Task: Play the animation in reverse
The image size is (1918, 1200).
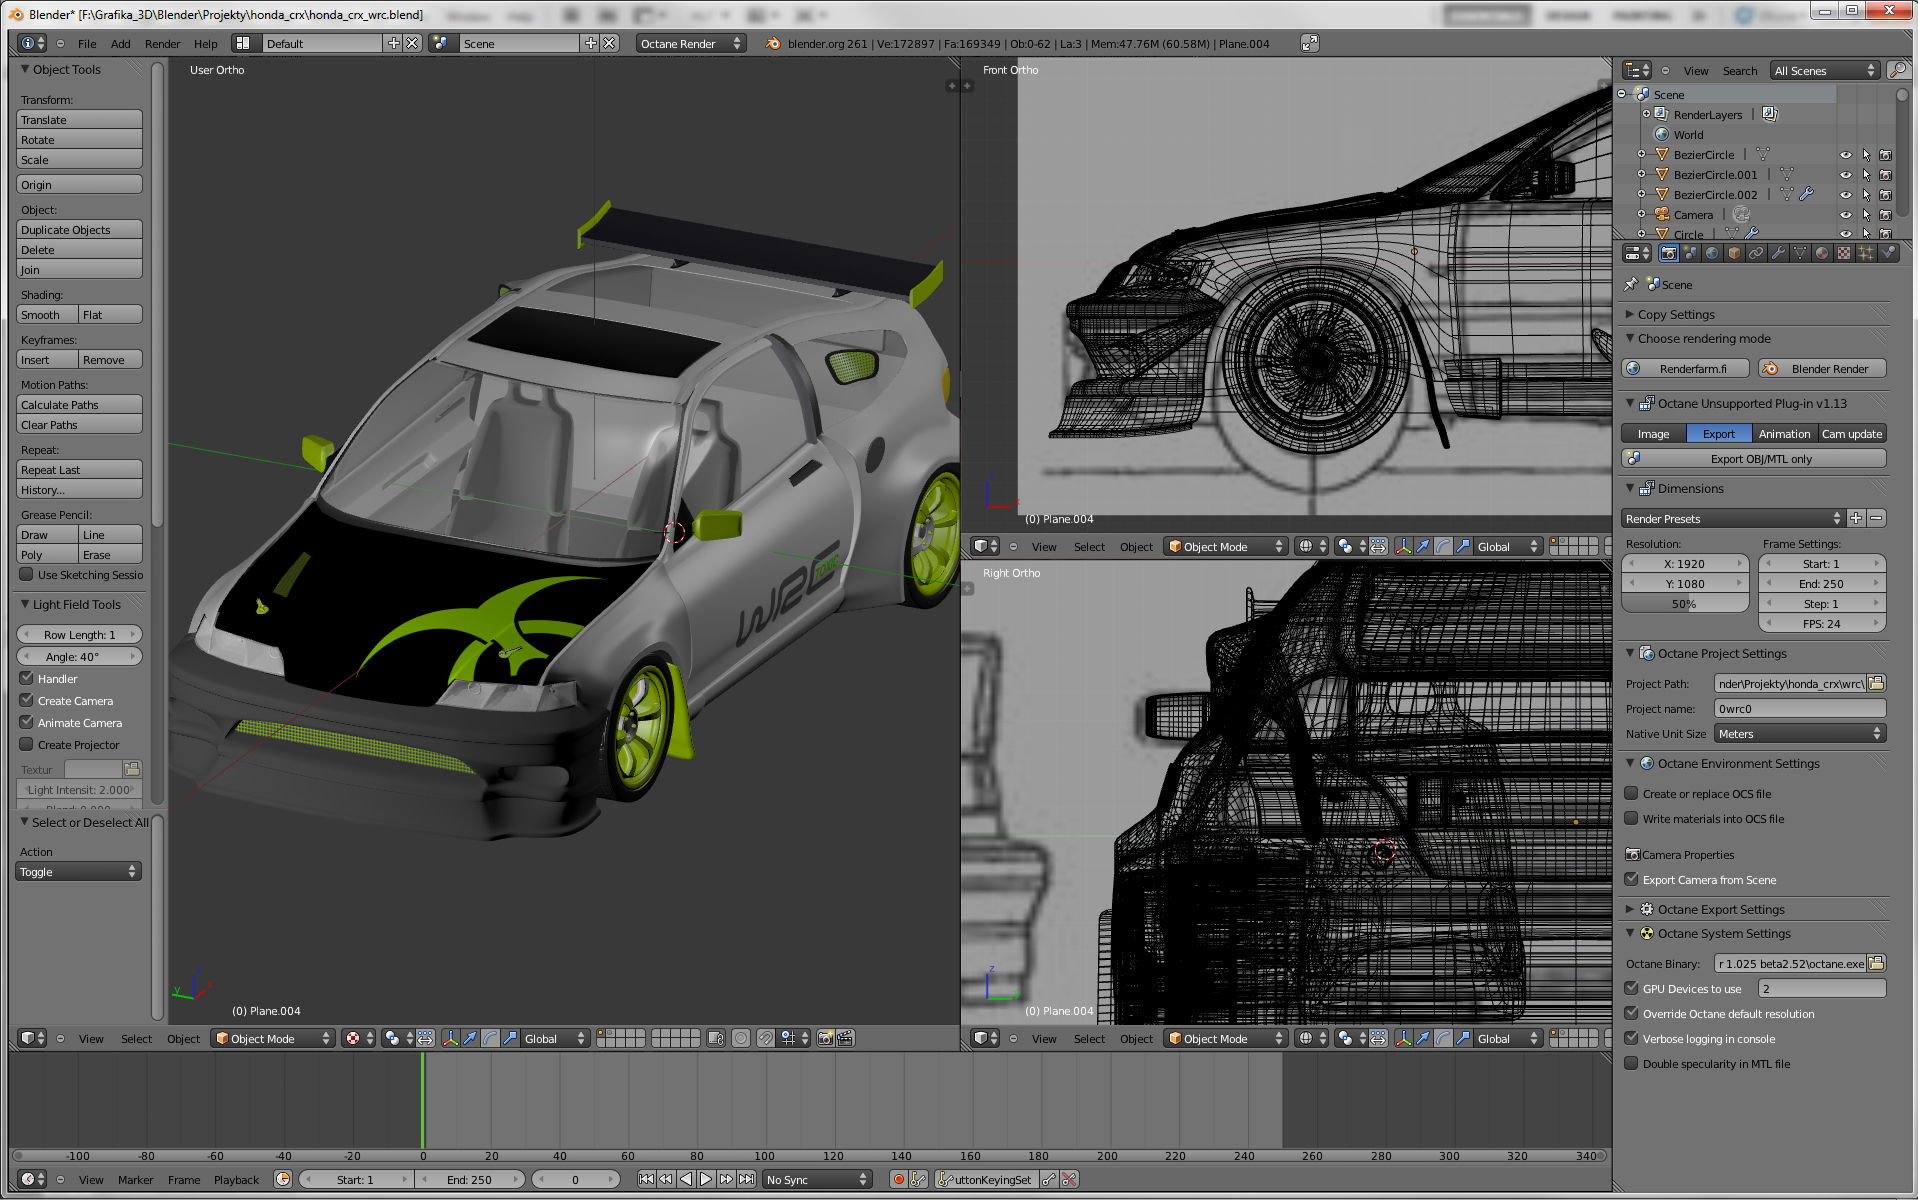Action: 686,1180
